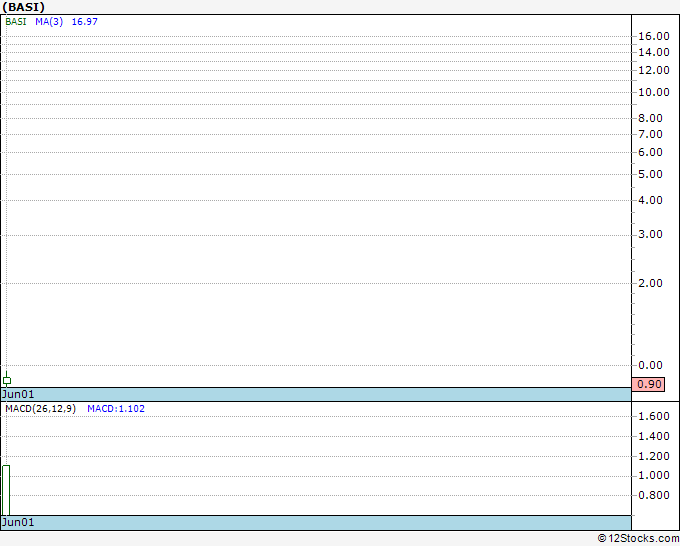Click the 6.00 price axis label
680x546 pixels.
tap(651, 152)
